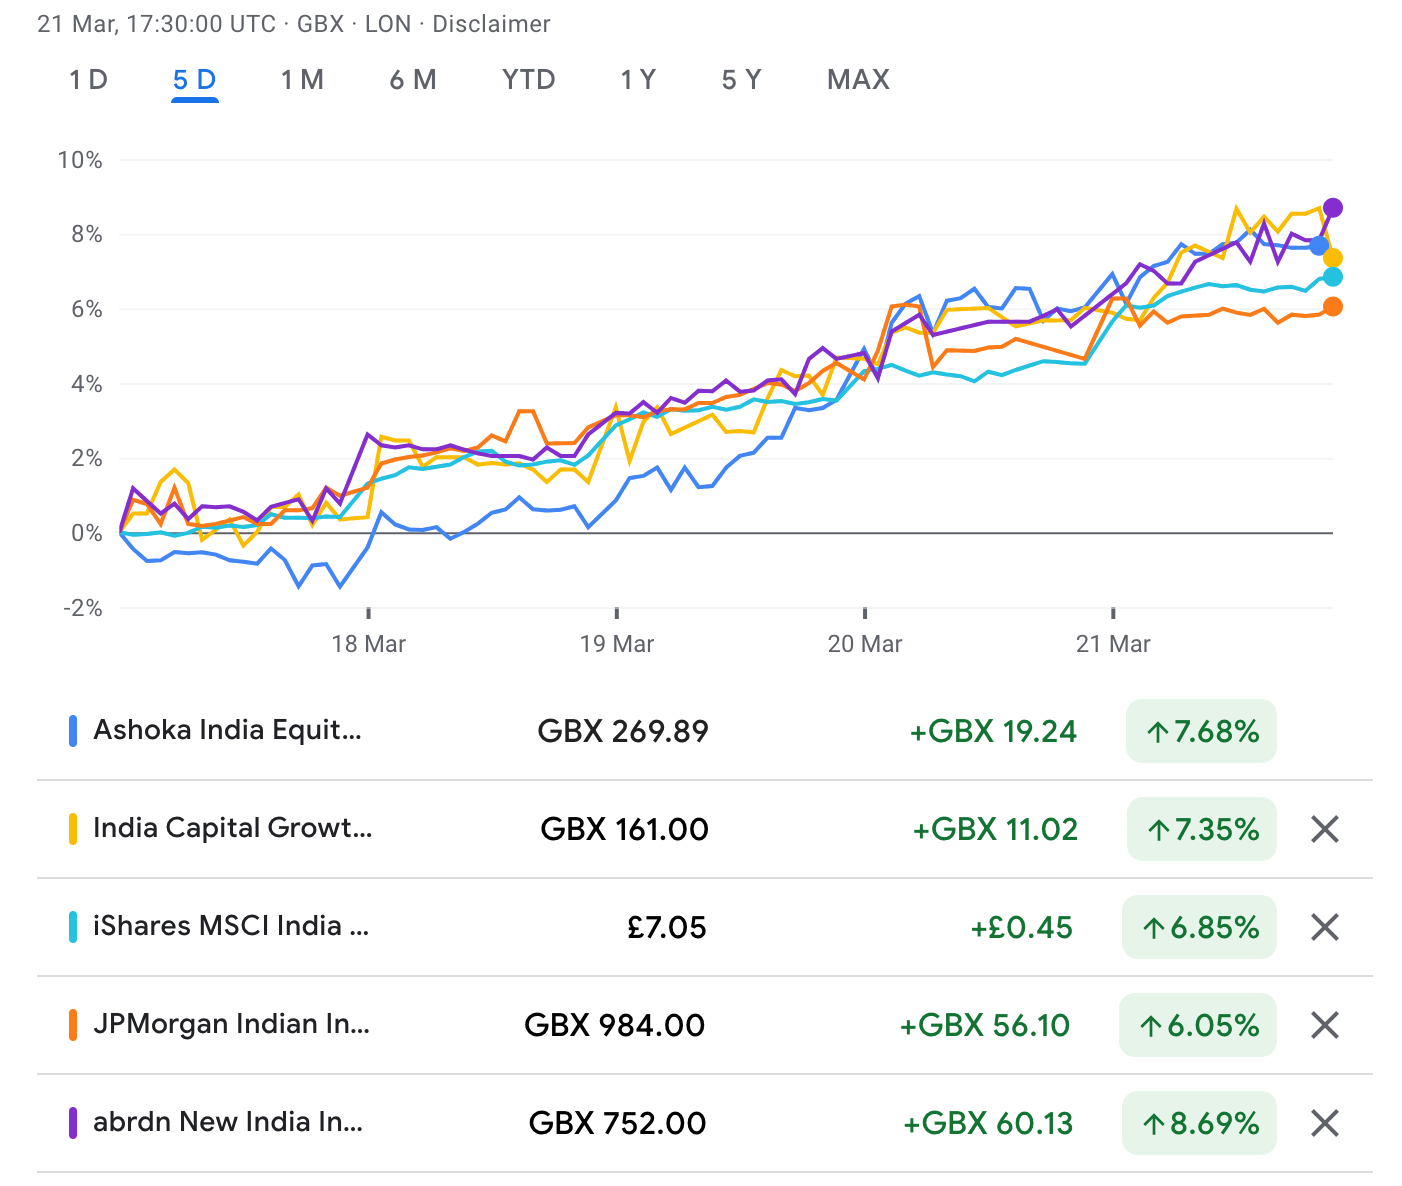Screen dimensions: 1402x1186
Task: Click the +£0.45 change value
Action: (x=1022, y=927)
